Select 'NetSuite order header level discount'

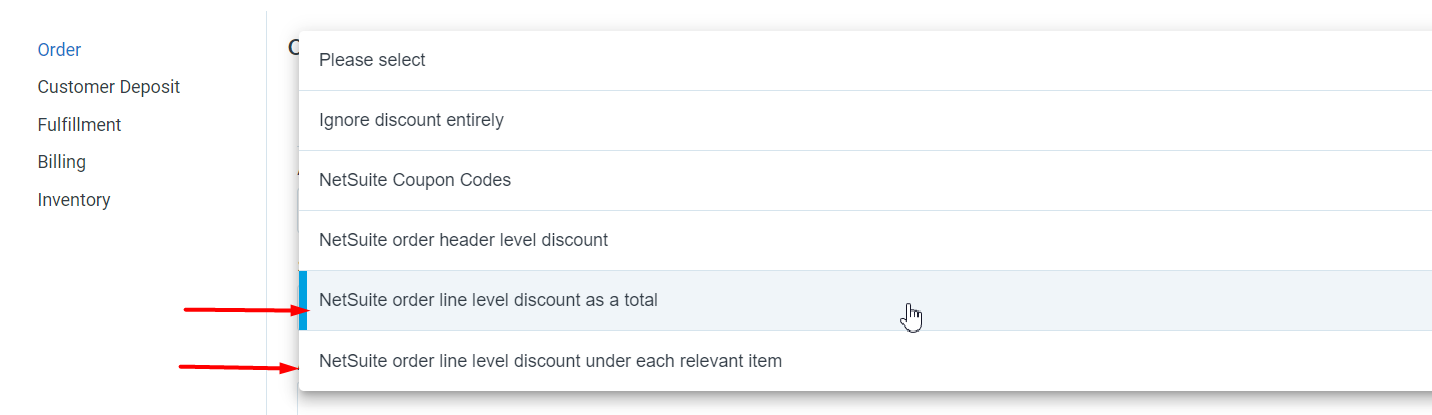(865, 241)
